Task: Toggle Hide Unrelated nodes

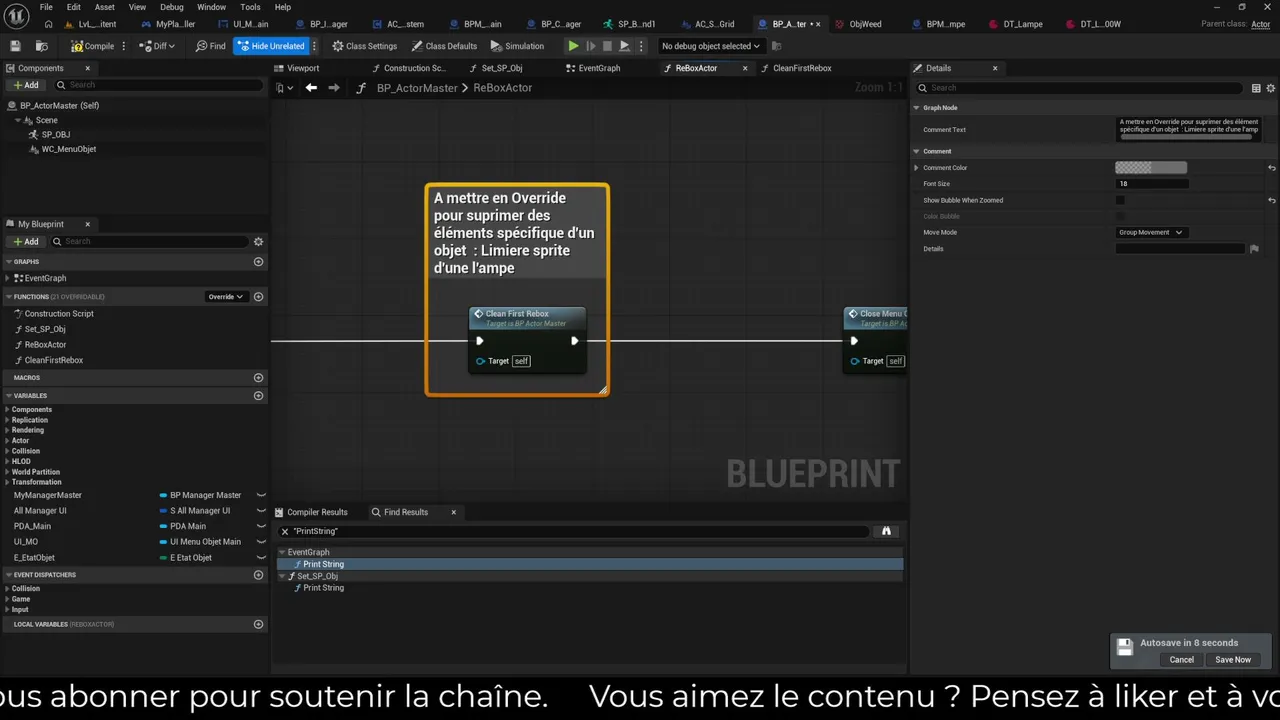Action: point(271,46)
